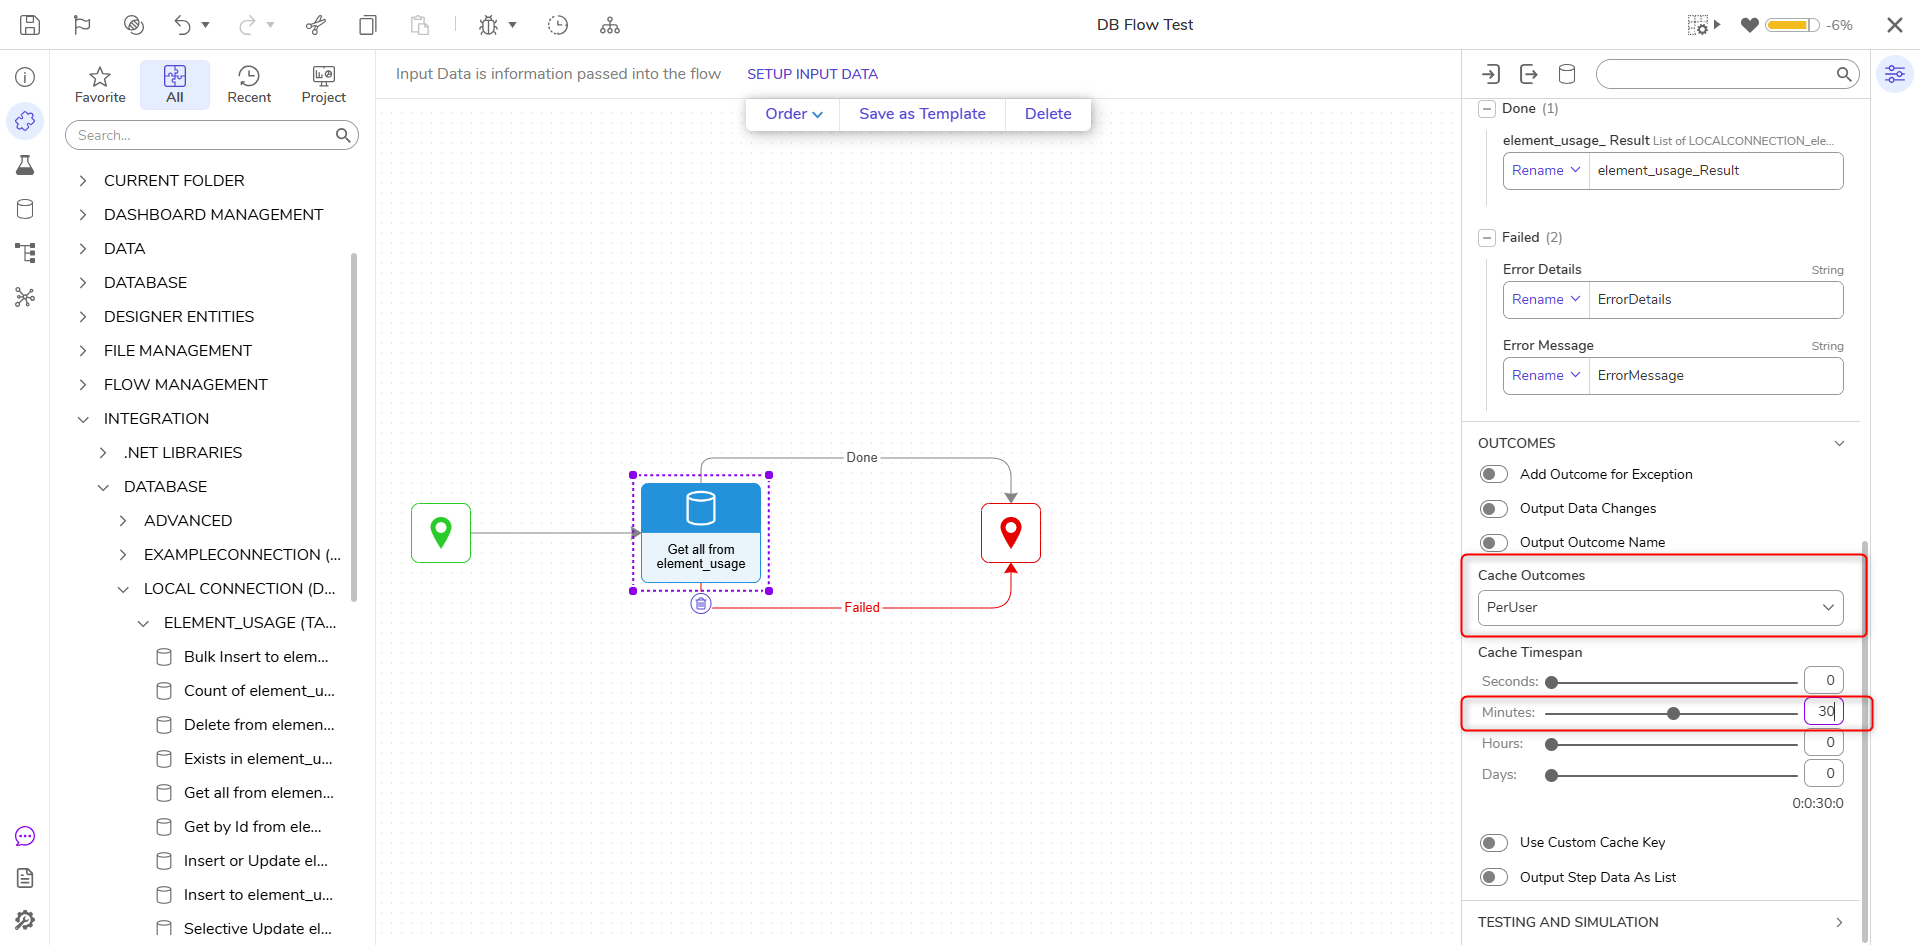The image size is (1920, 945).
Task: Select the green Start step on canvas
Action: click(x=441, y=533)
